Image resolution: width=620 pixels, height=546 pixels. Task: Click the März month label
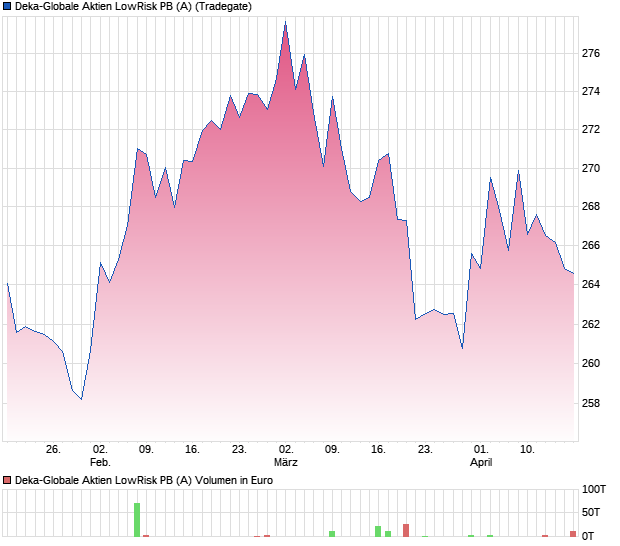pyautogui.click(x=286, y=462)
